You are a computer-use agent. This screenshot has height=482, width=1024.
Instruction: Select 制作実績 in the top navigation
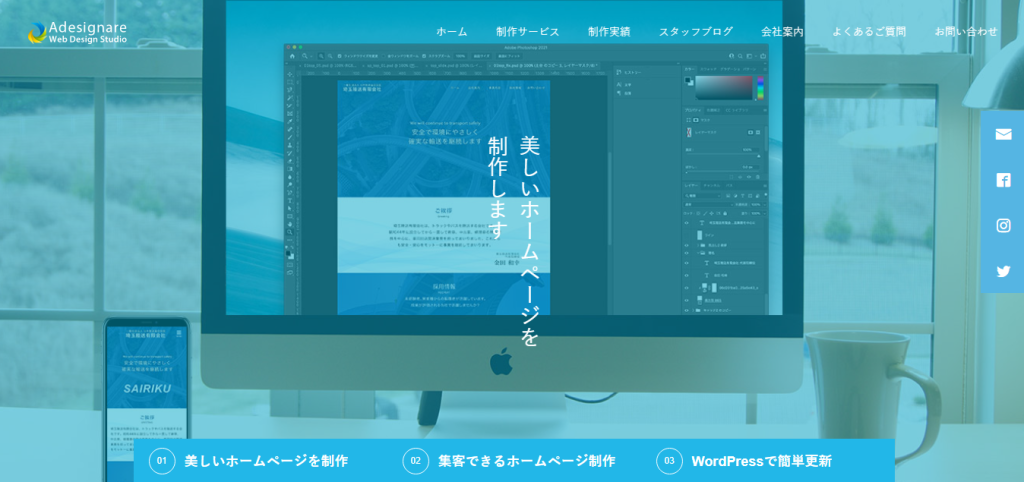[x=609, y=32]
